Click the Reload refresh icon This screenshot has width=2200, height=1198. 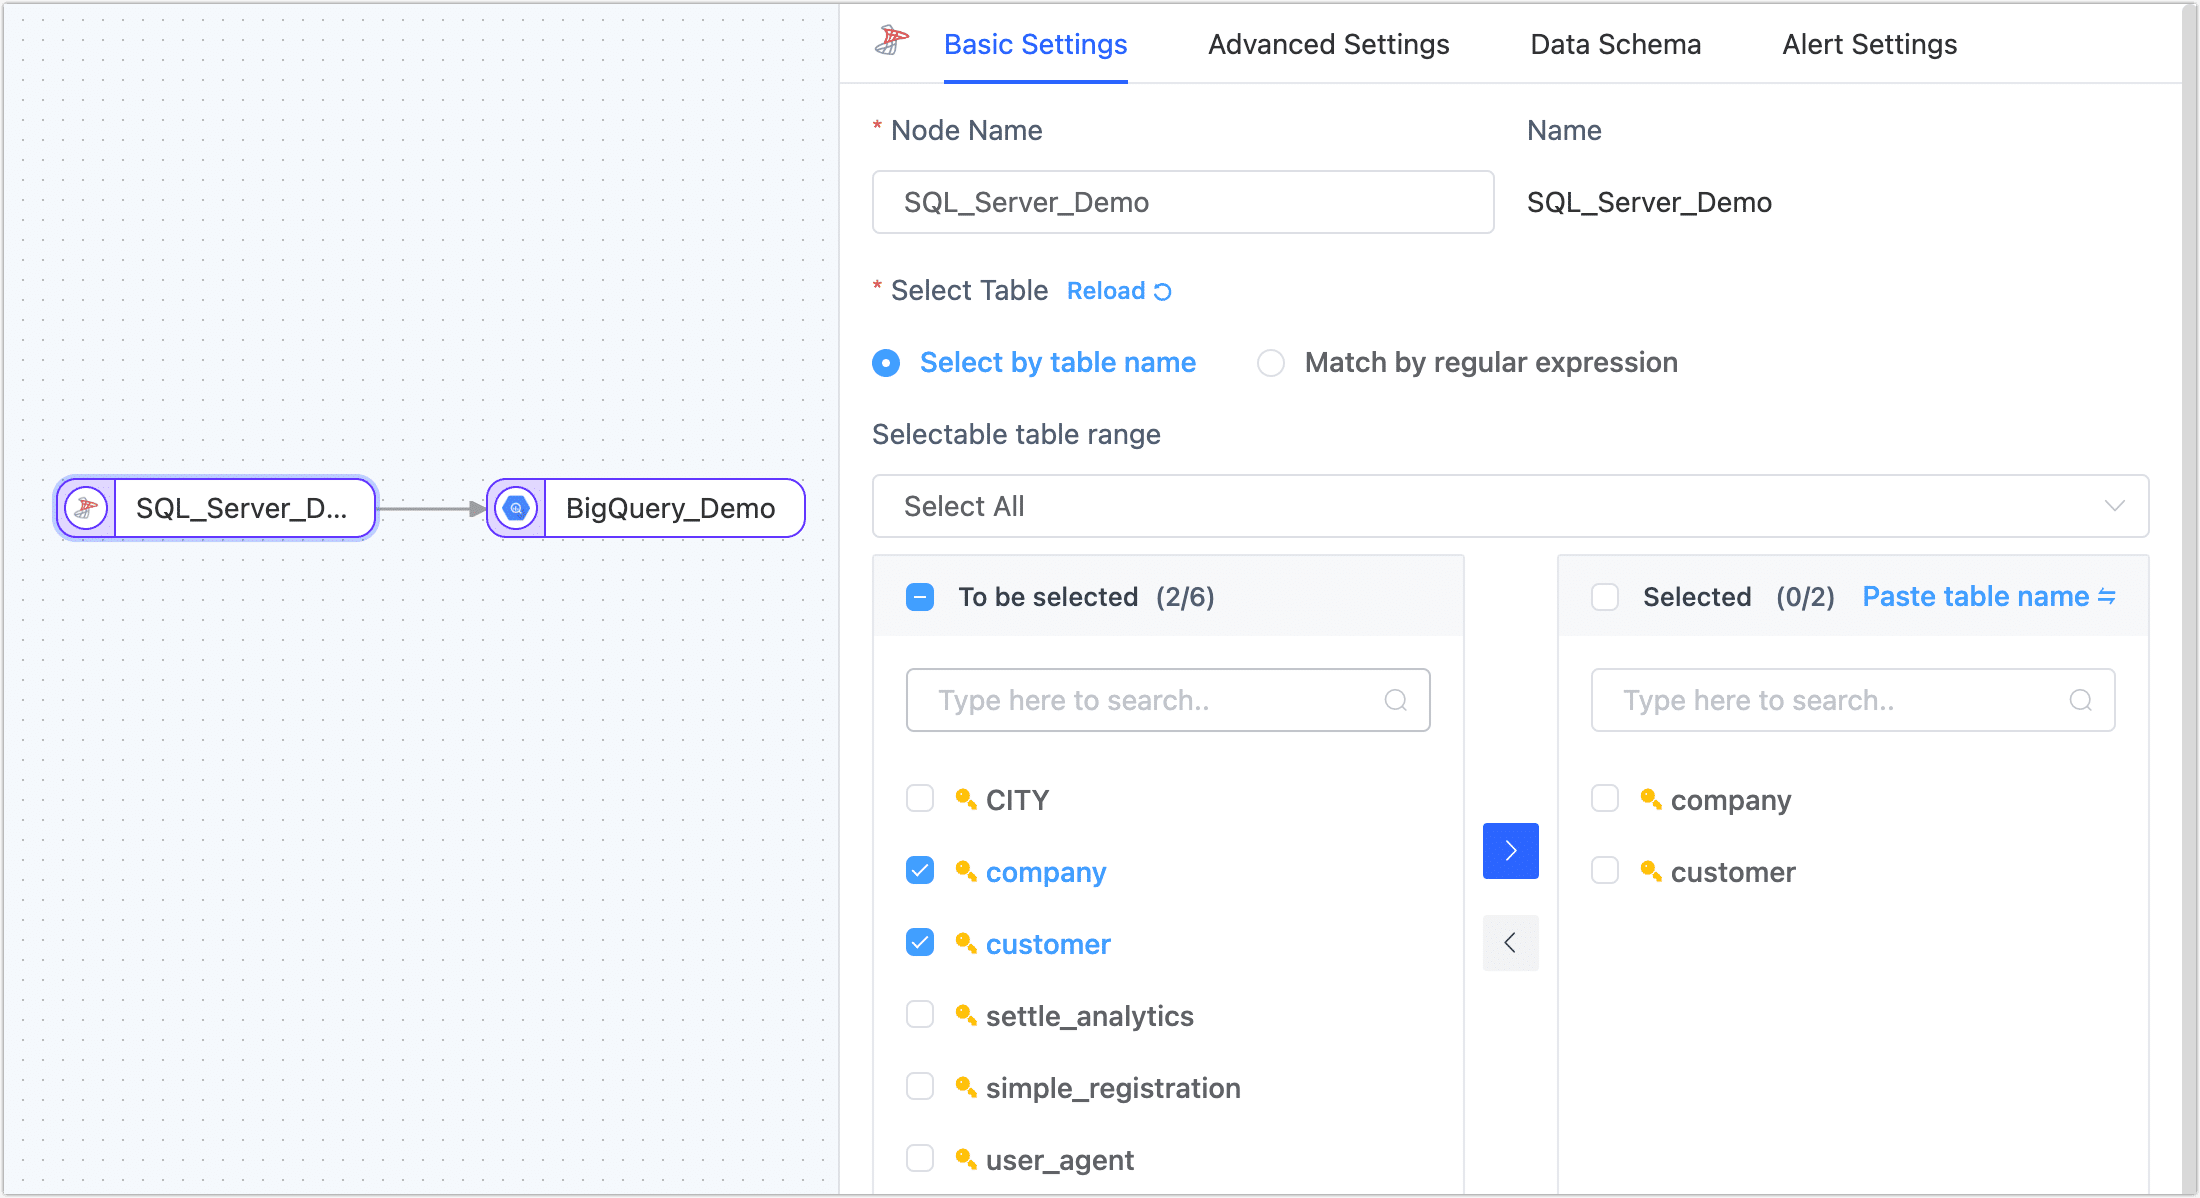click(x=1162, y=292)
